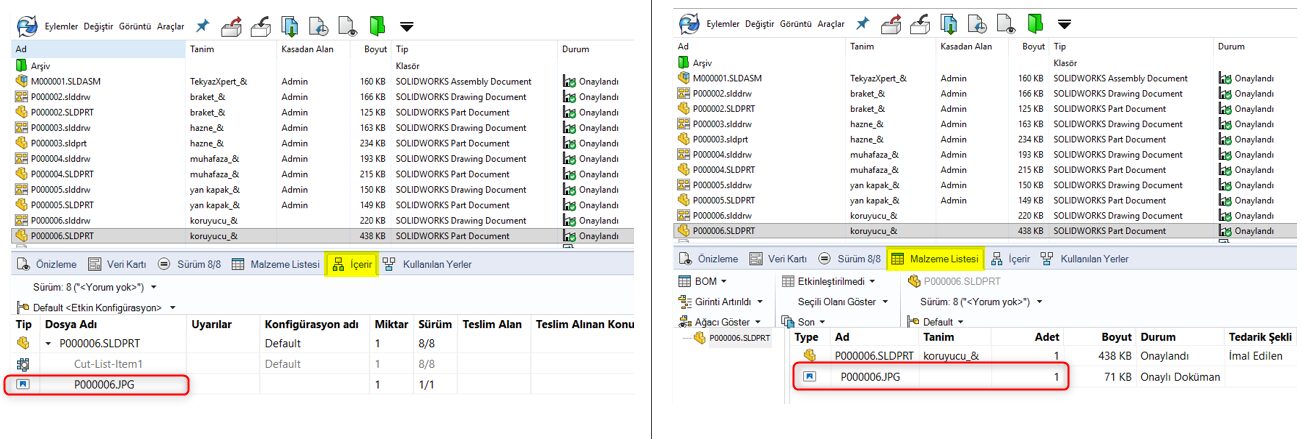Collapse the P000006.SLDPRT tree node in İçerir list
Screen dimensions: 1302x439
tap(47, 343)
